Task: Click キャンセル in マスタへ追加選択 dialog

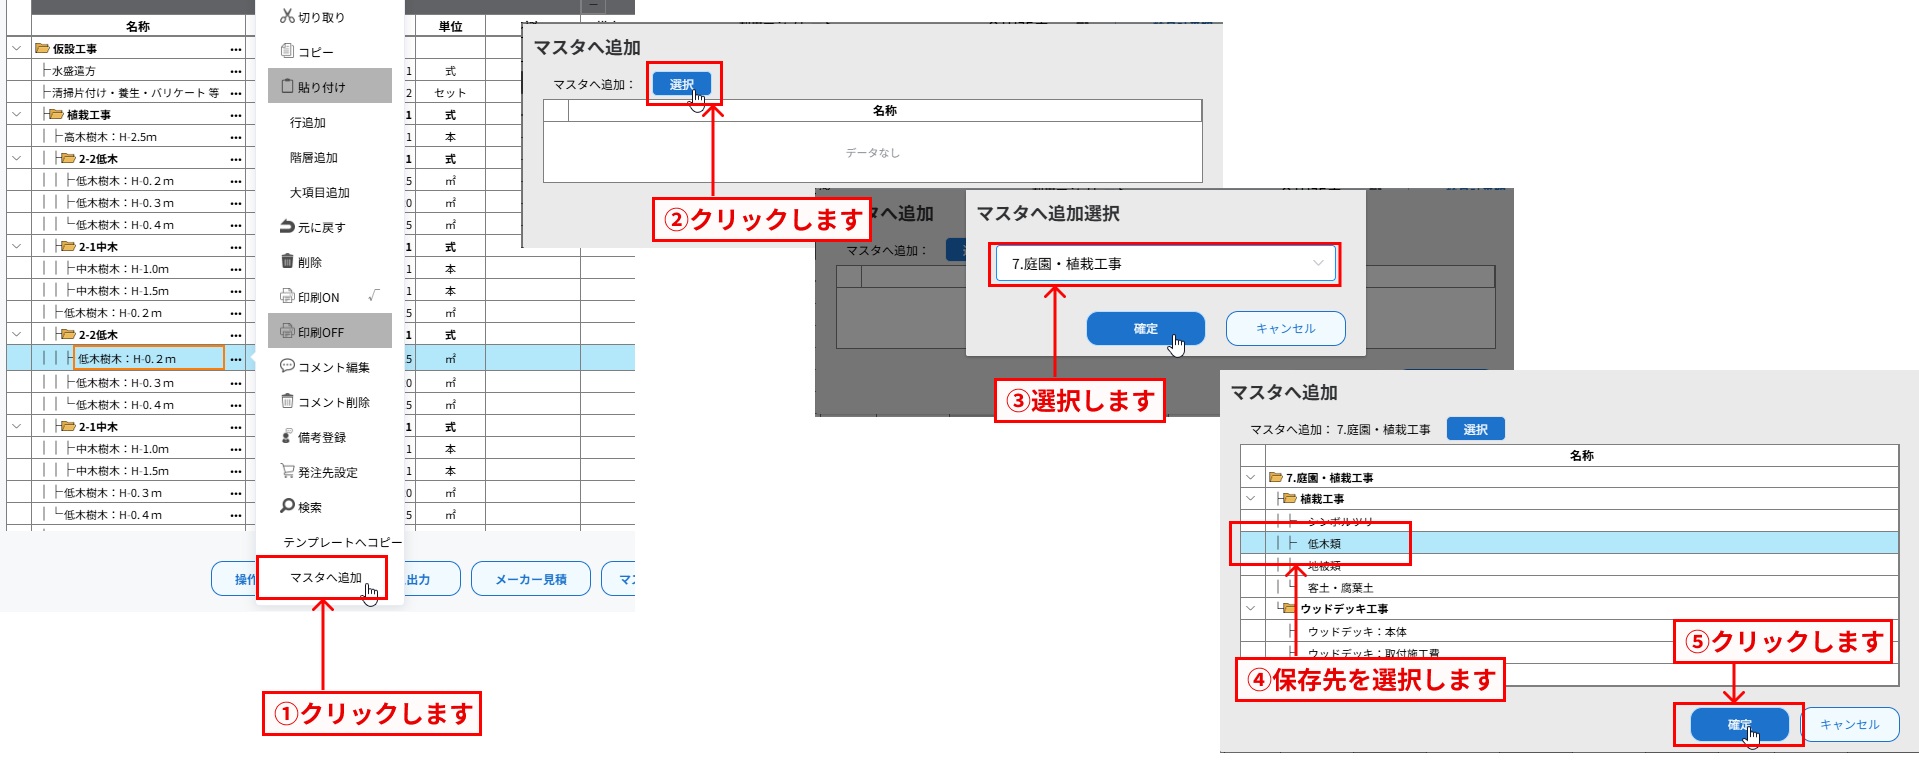Action: tap(1286, 328)
